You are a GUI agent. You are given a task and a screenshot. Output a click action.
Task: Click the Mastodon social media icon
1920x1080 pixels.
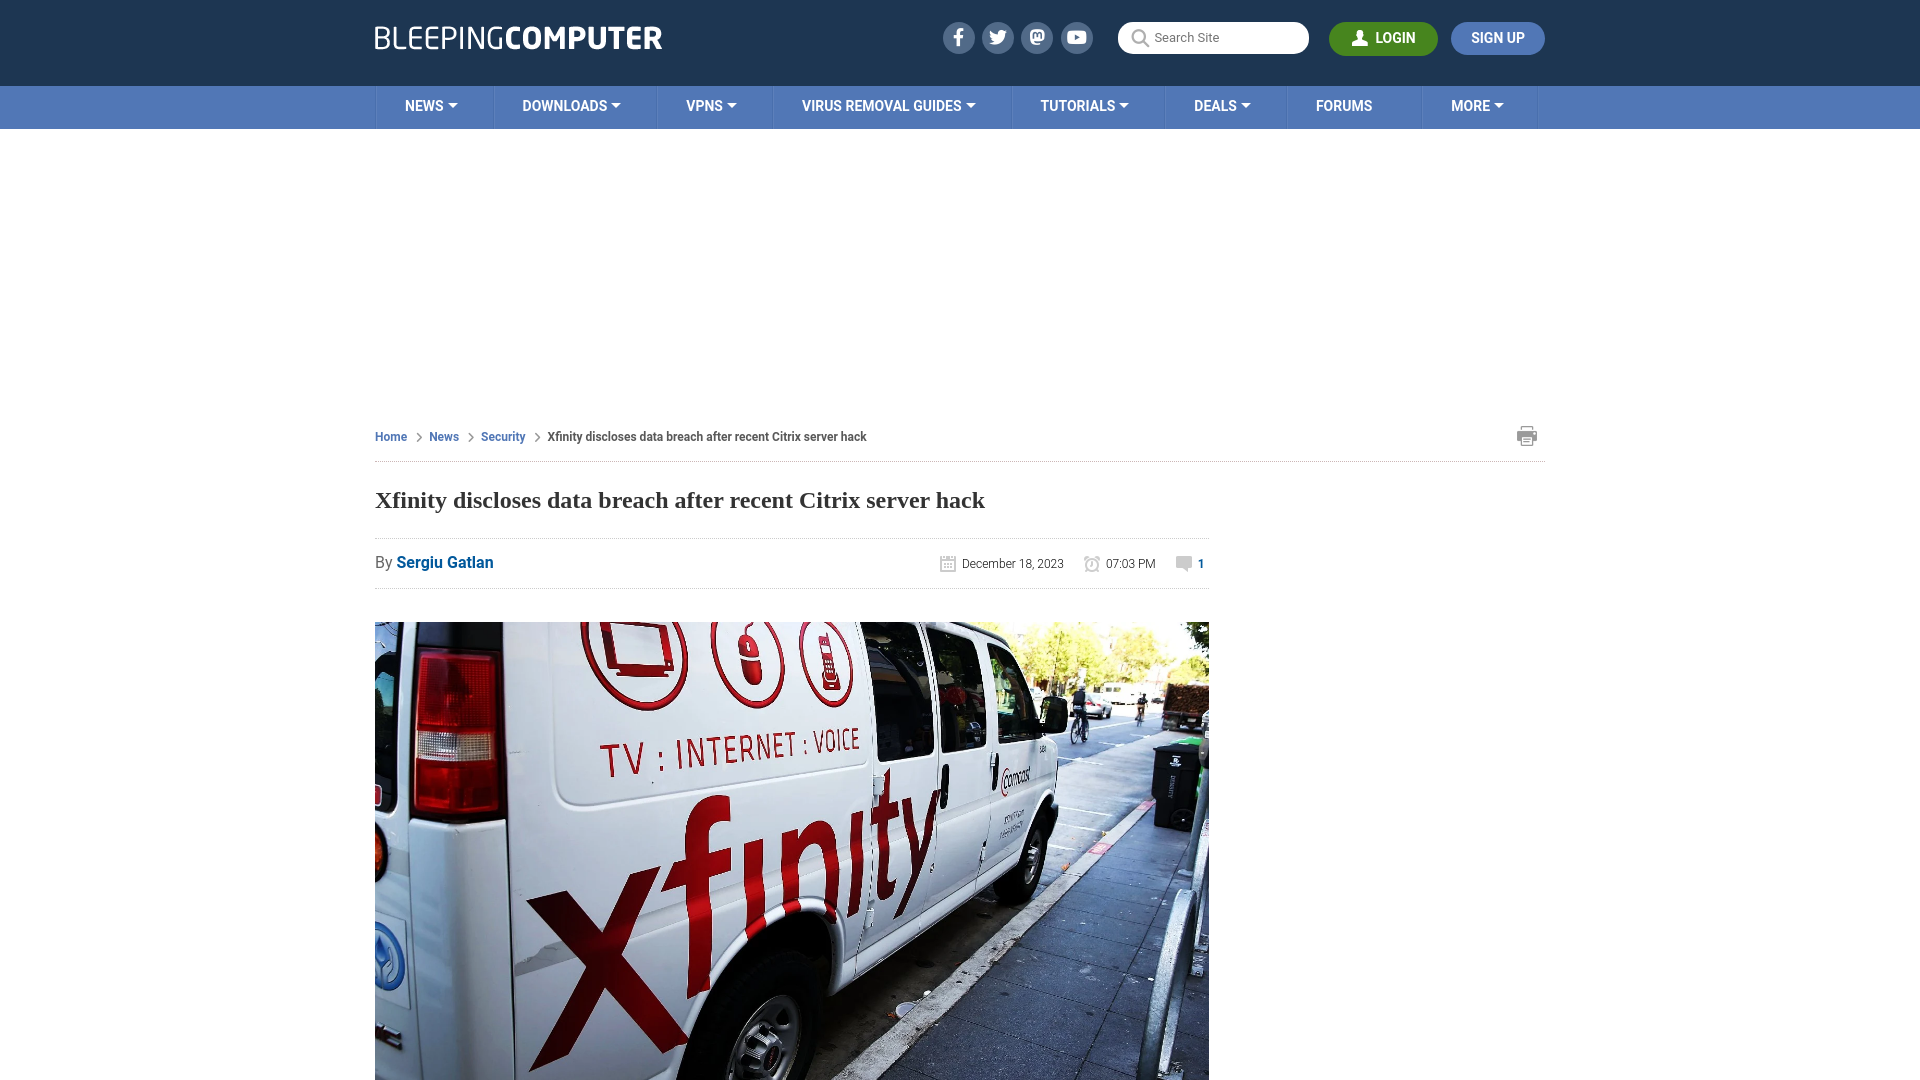pos(1038,37)
